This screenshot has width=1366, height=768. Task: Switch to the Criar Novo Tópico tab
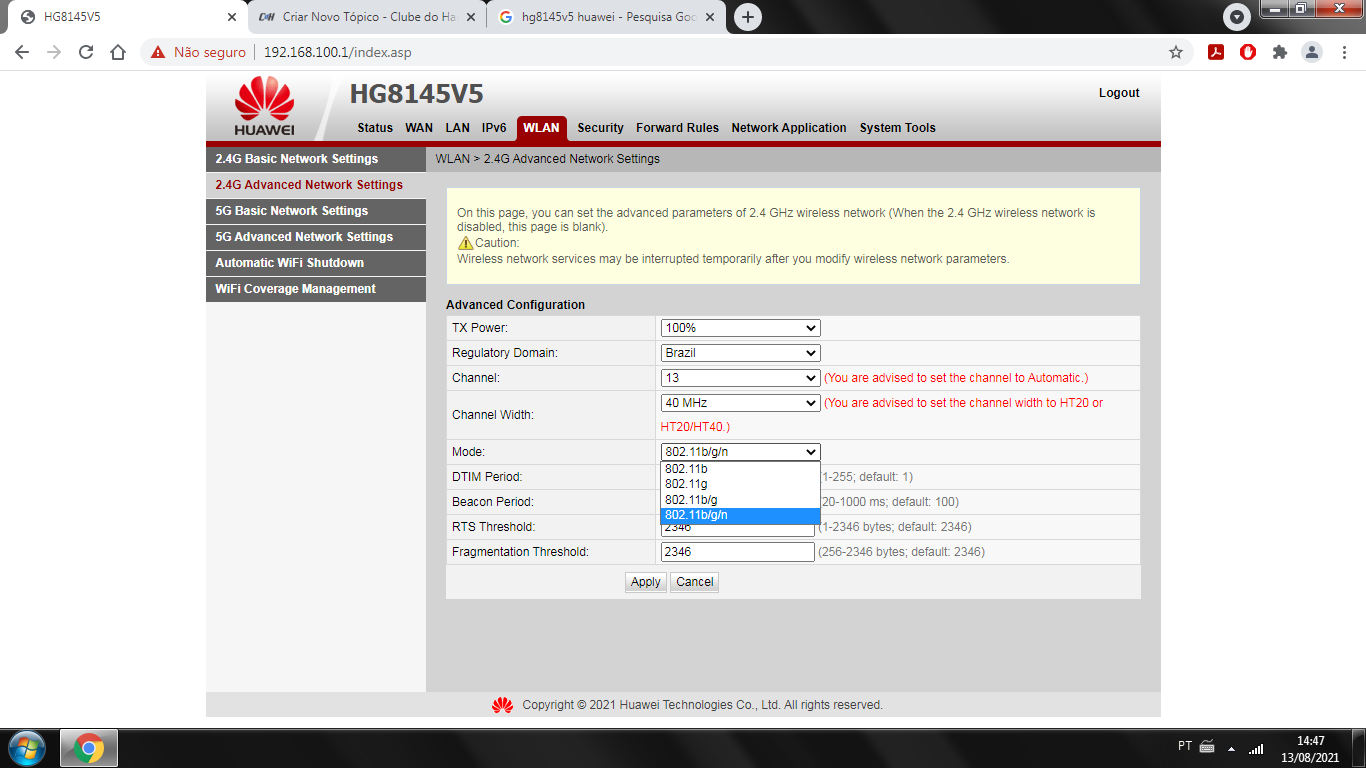tap(365, 17)
